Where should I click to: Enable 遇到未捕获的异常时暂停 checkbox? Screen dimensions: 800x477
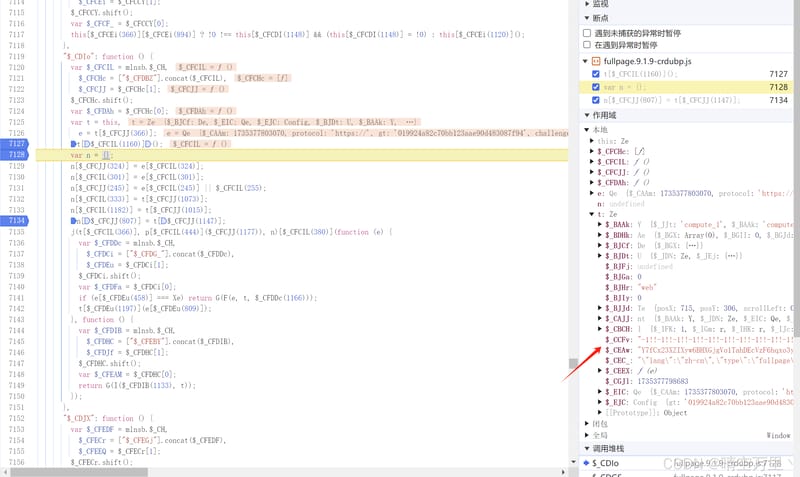click(587, 33)
